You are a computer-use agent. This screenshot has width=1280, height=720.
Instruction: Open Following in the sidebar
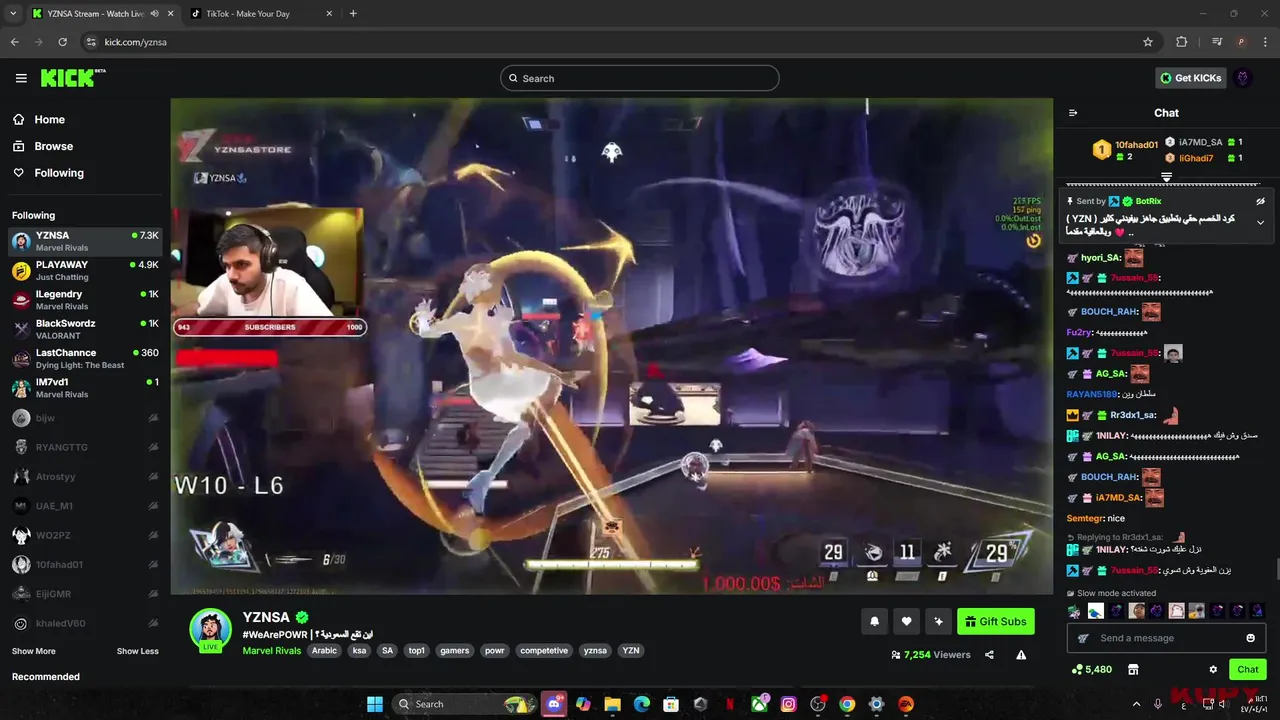pyautogui.click(x=48, y=173)
